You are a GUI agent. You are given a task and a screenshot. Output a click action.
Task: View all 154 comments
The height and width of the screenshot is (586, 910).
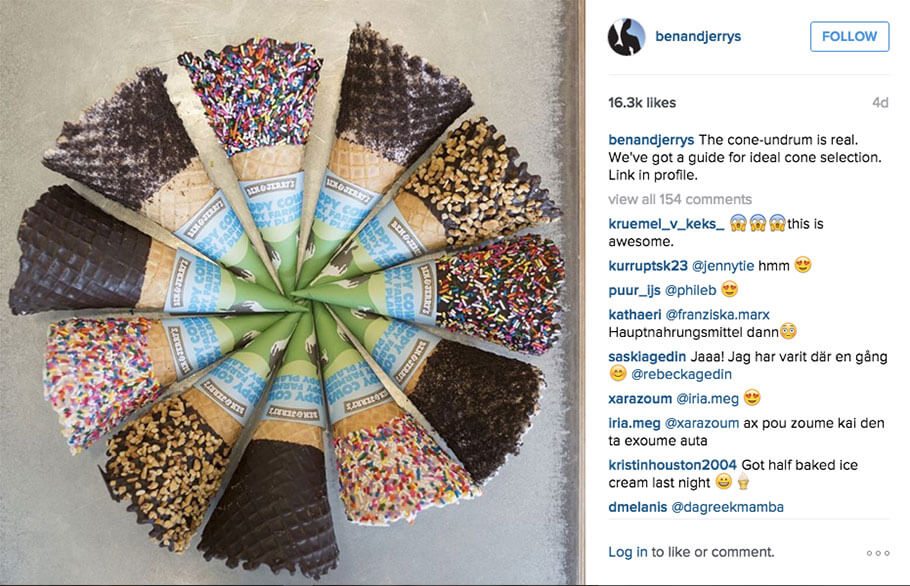coord(680,199)
